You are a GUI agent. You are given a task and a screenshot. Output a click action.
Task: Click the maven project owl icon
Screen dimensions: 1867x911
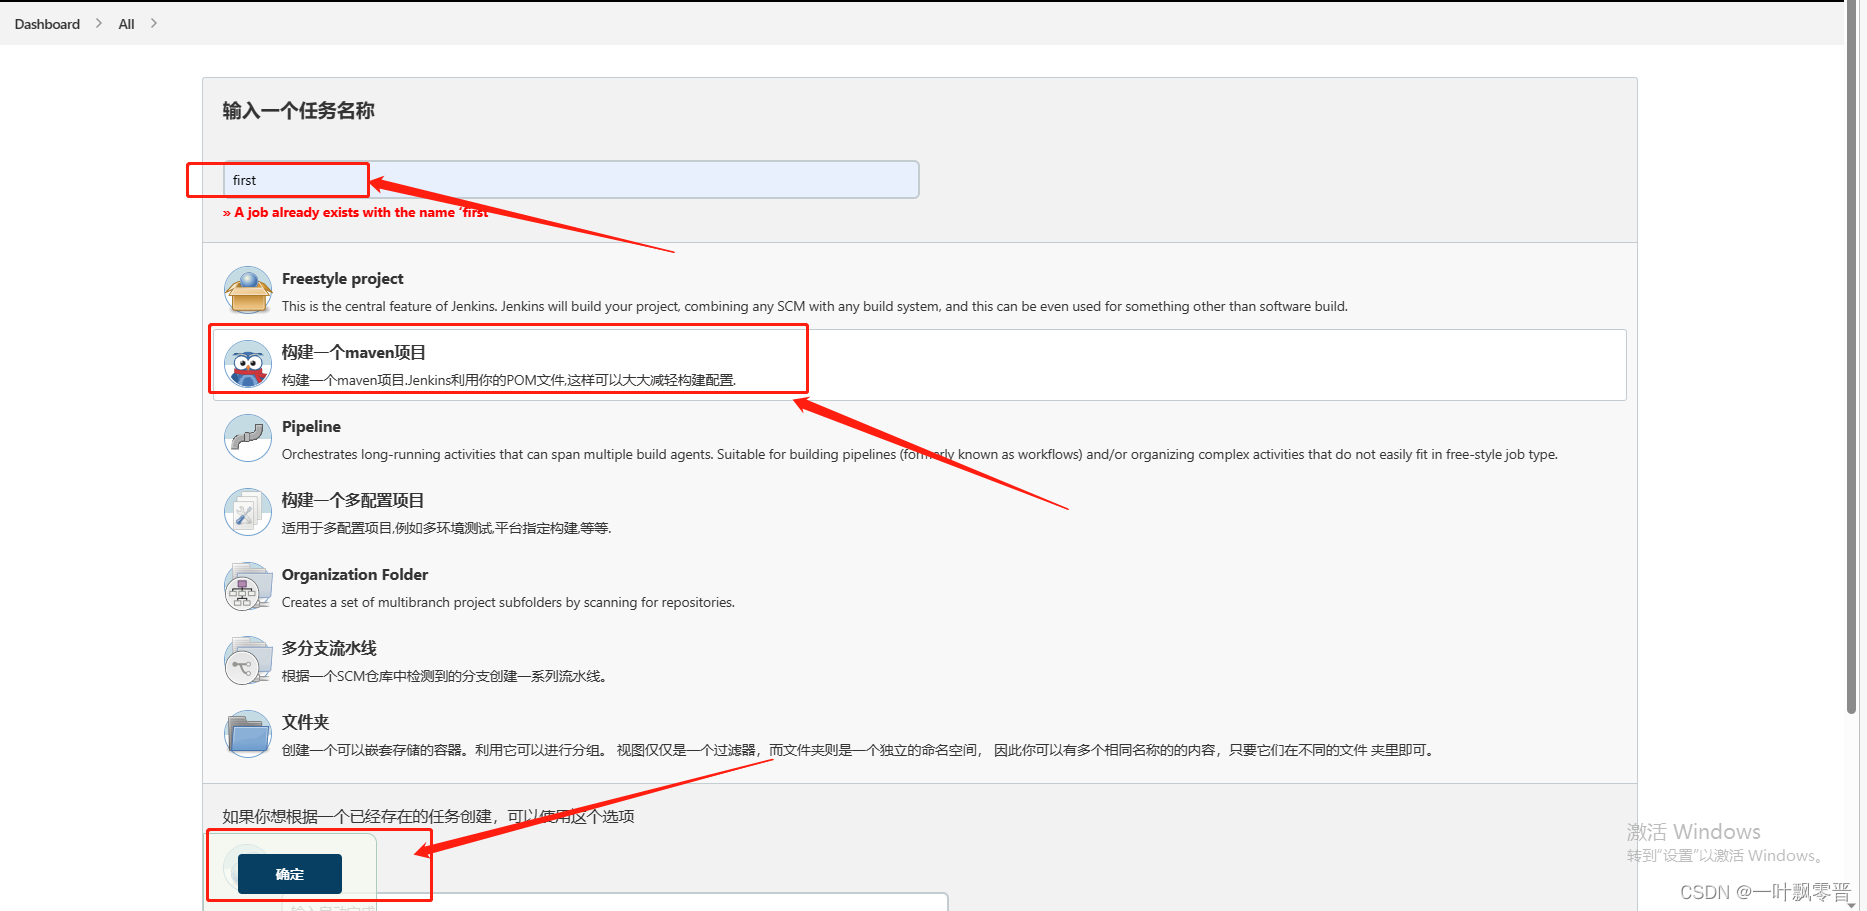click(248, 364)
